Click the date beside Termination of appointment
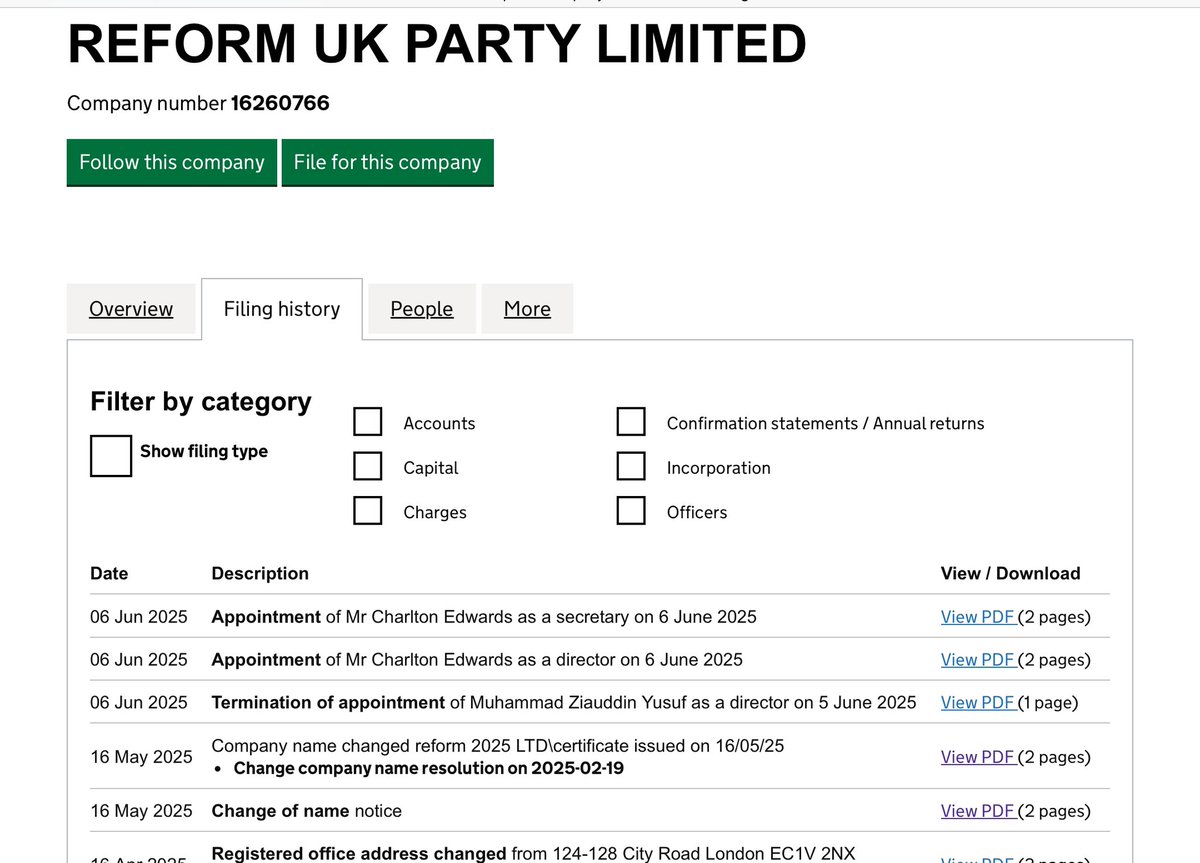Screen dimensions: 1200x863 coord(139,703)
